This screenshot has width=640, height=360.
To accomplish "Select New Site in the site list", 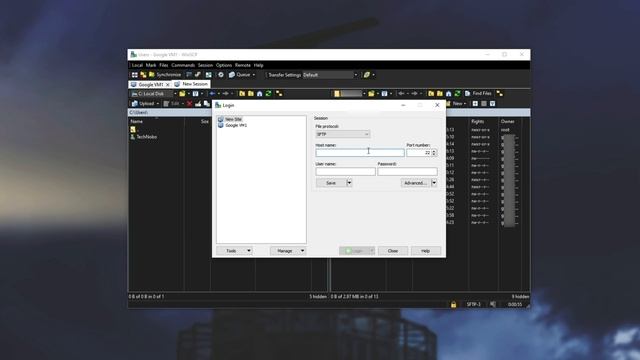I will pos(233,119).
